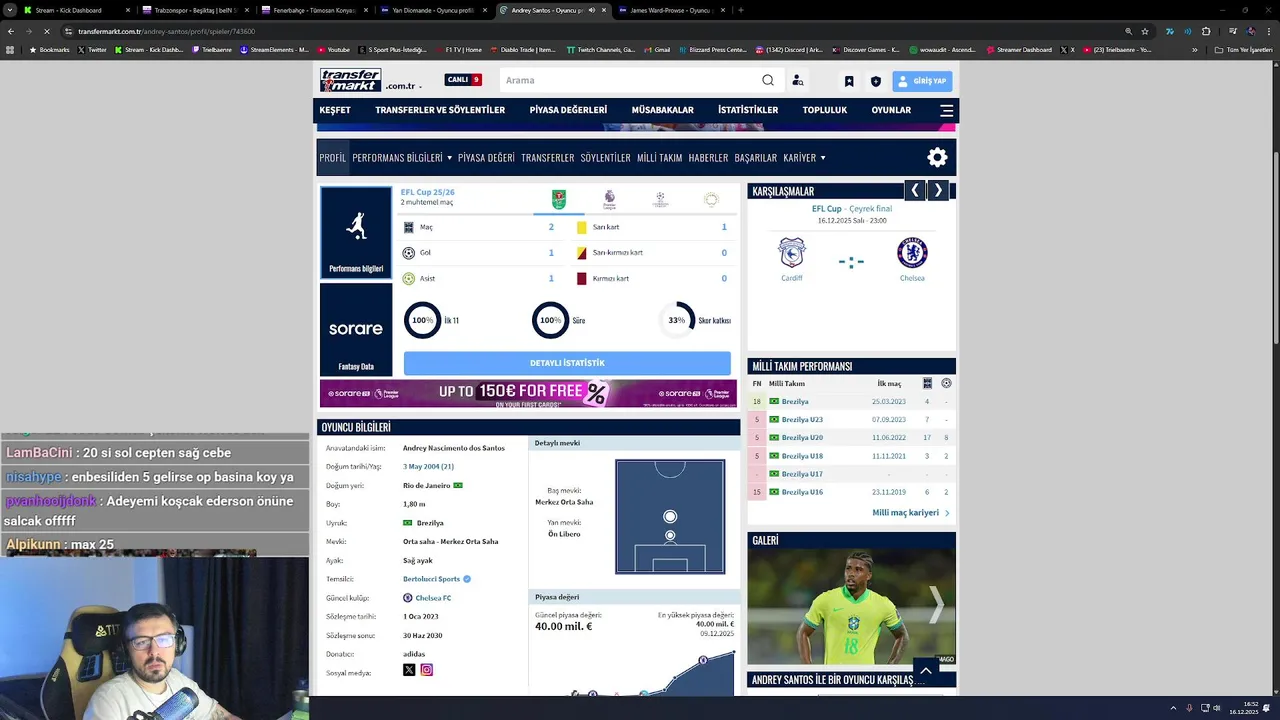Image resolution: width=1280 pixels, height=720 pixels.
Task: Open the Sorare Fantasy Data tile
Action: 356,330
